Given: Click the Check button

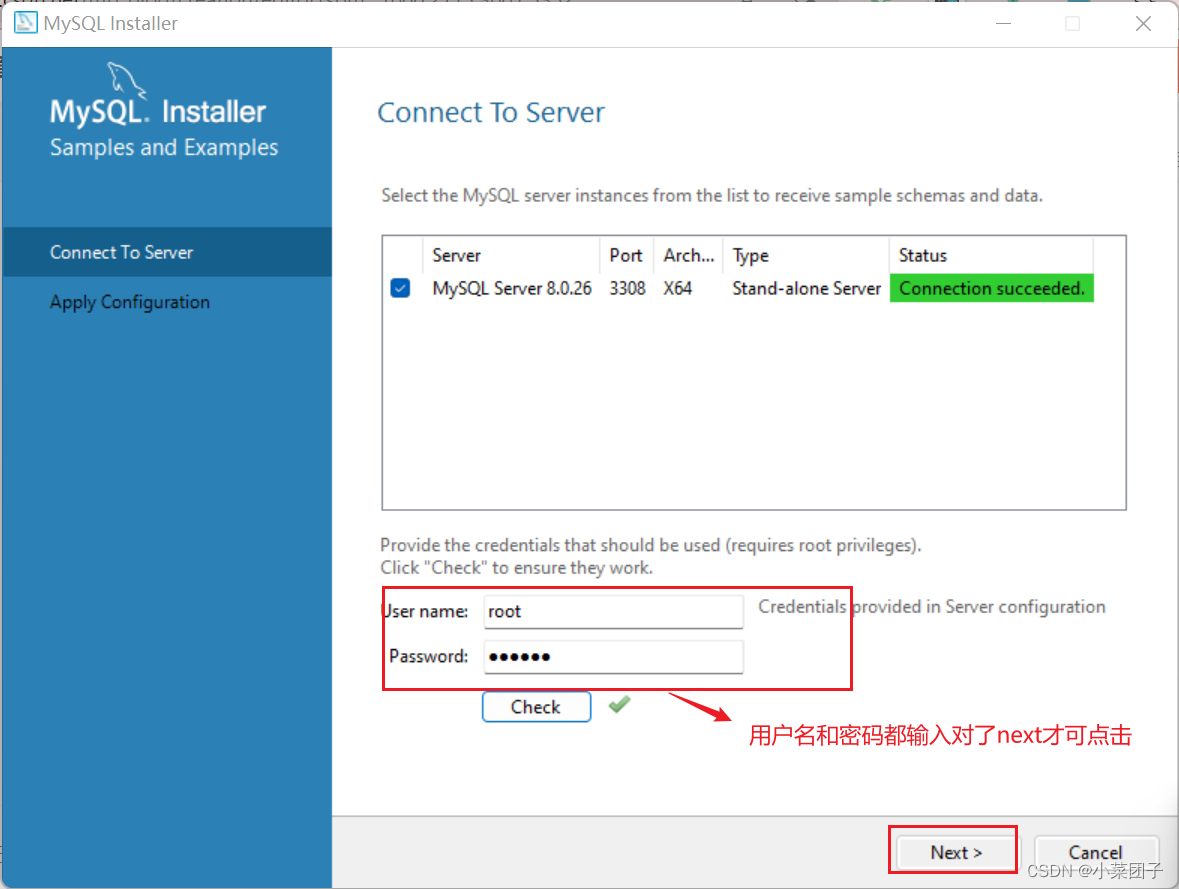Looking at the screenshot, I should coord(536,707).
